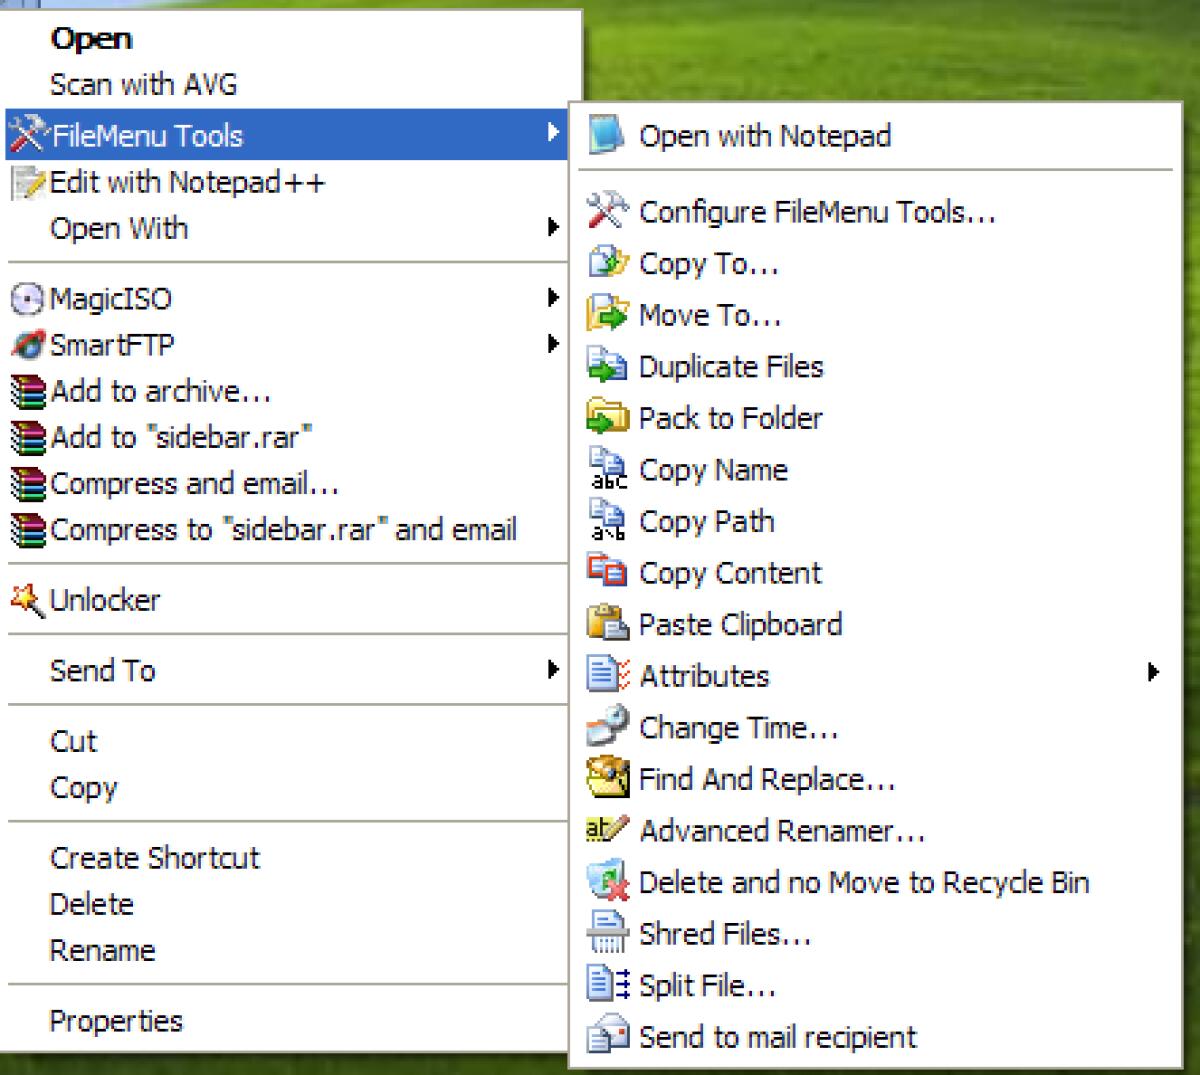1200x1075 pixels.
Task: Click the Paste Clipboard icon
Action: (607, 623)
